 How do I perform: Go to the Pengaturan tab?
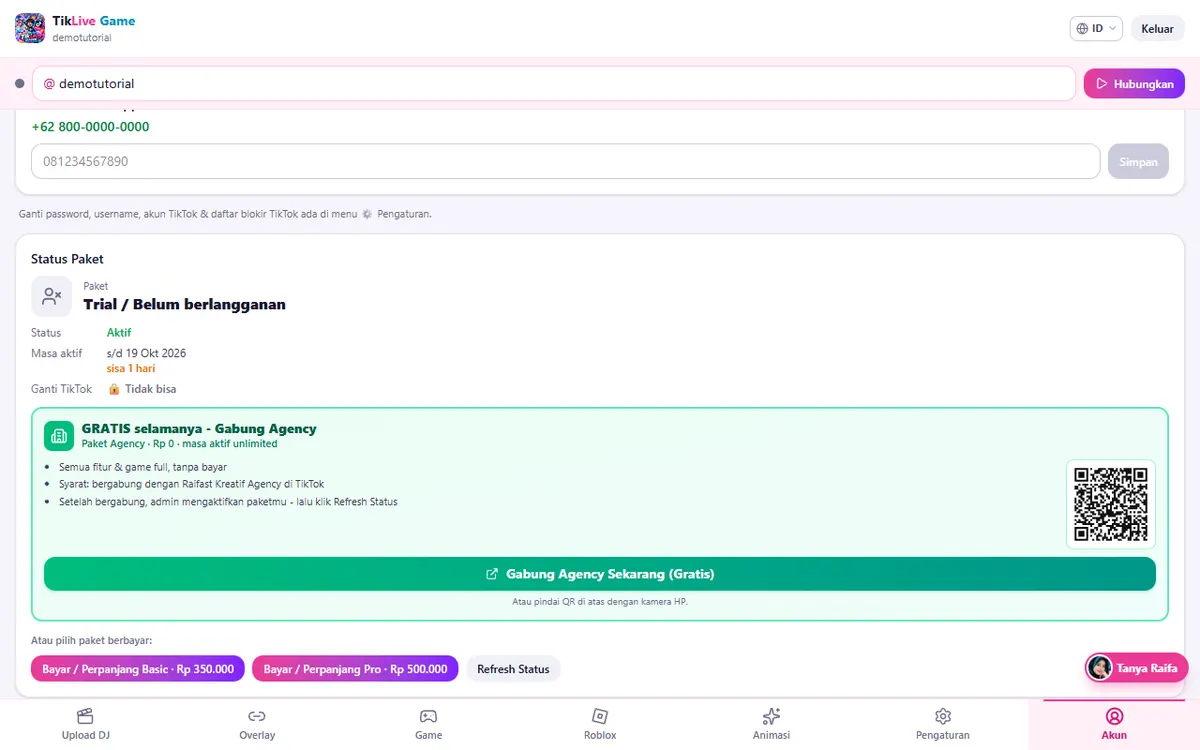point(943,724)
